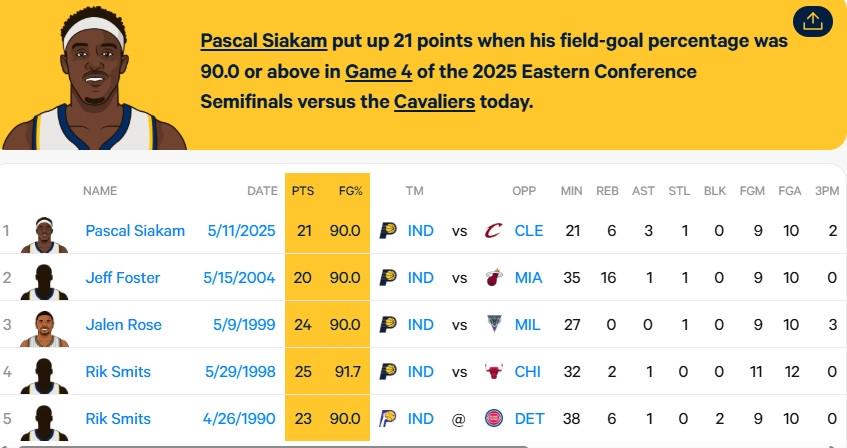Sort table by PTS column header
847x448 pixels.
tap(302, 191)
